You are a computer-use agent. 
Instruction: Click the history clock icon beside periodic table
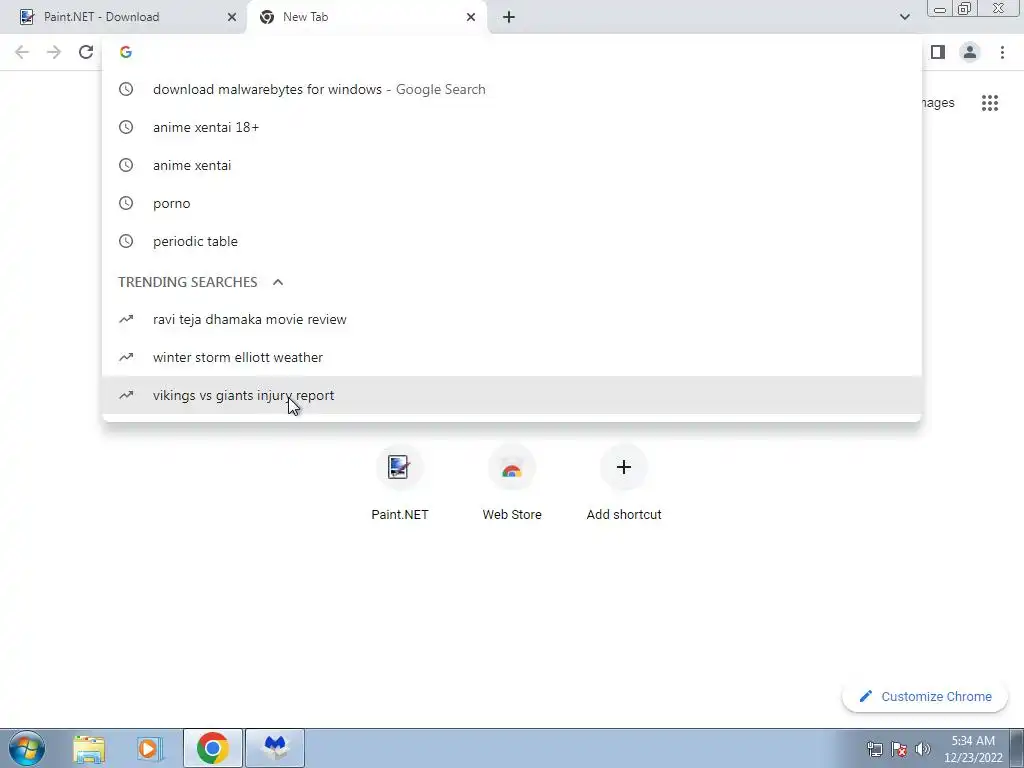(x=126, y=242)
